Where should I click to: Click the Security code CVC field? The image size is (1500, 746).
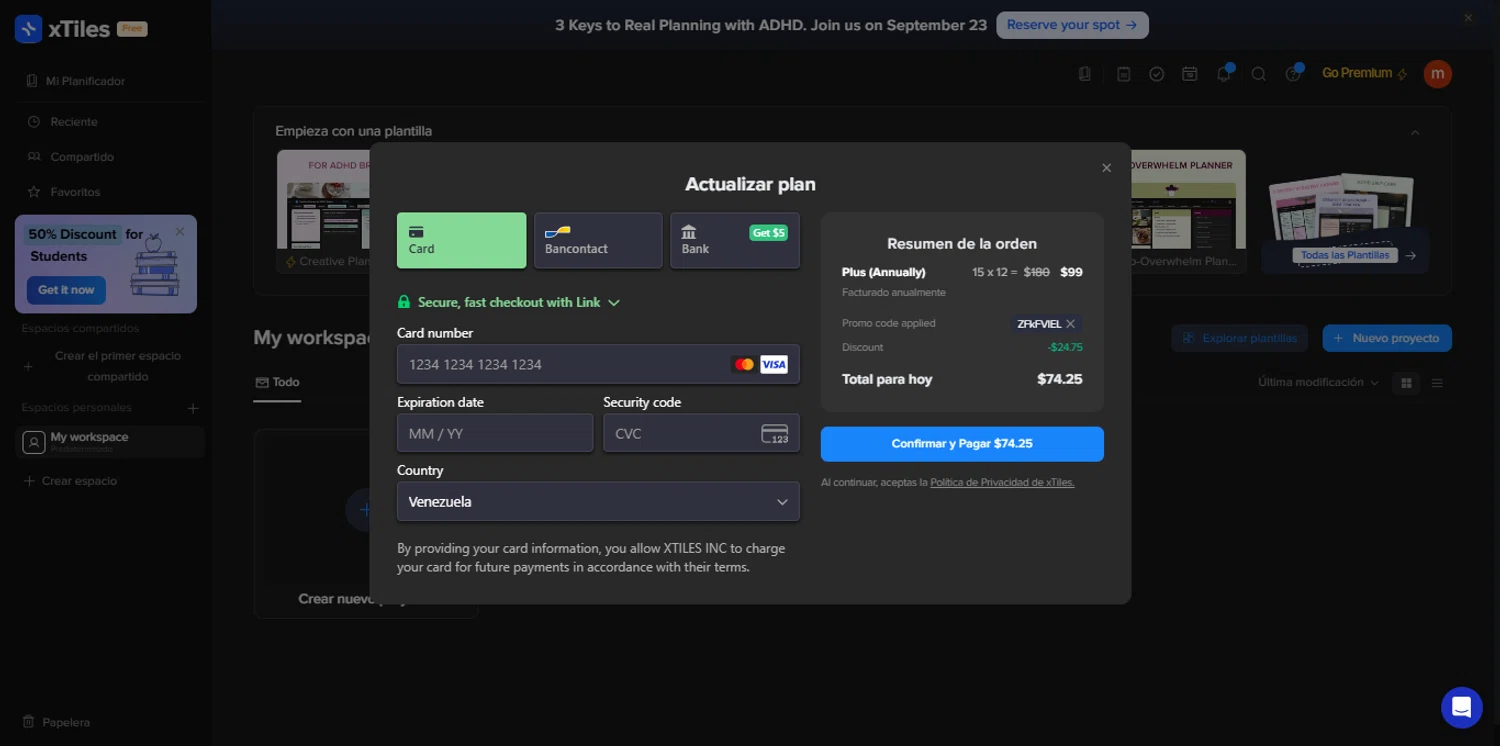701,433
